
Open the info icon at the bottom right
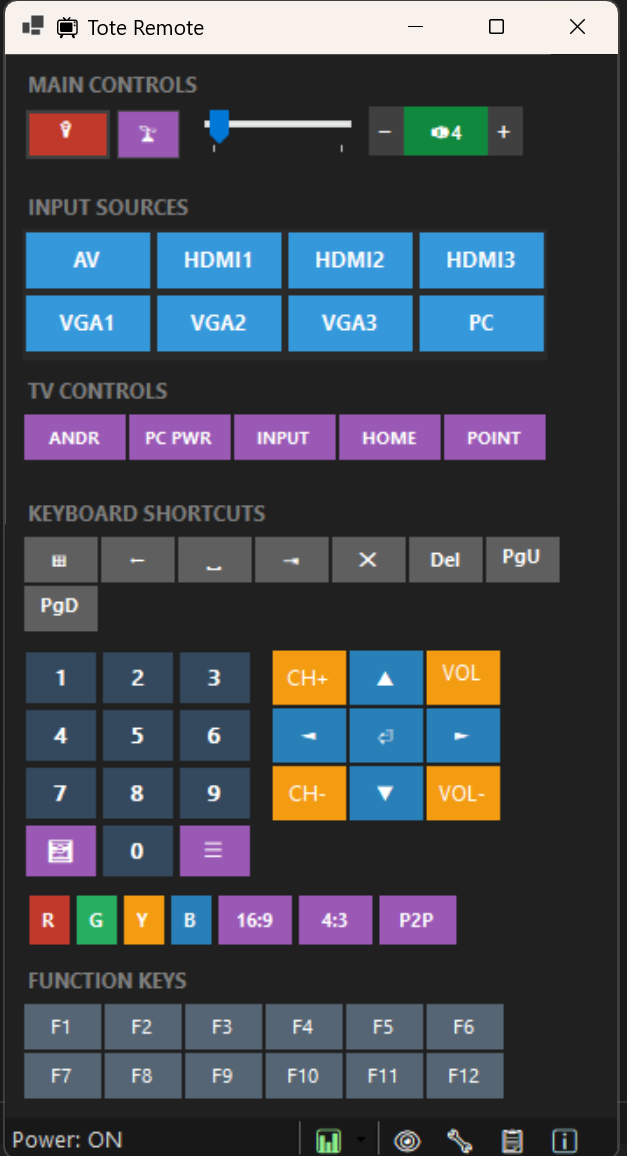564,1140
